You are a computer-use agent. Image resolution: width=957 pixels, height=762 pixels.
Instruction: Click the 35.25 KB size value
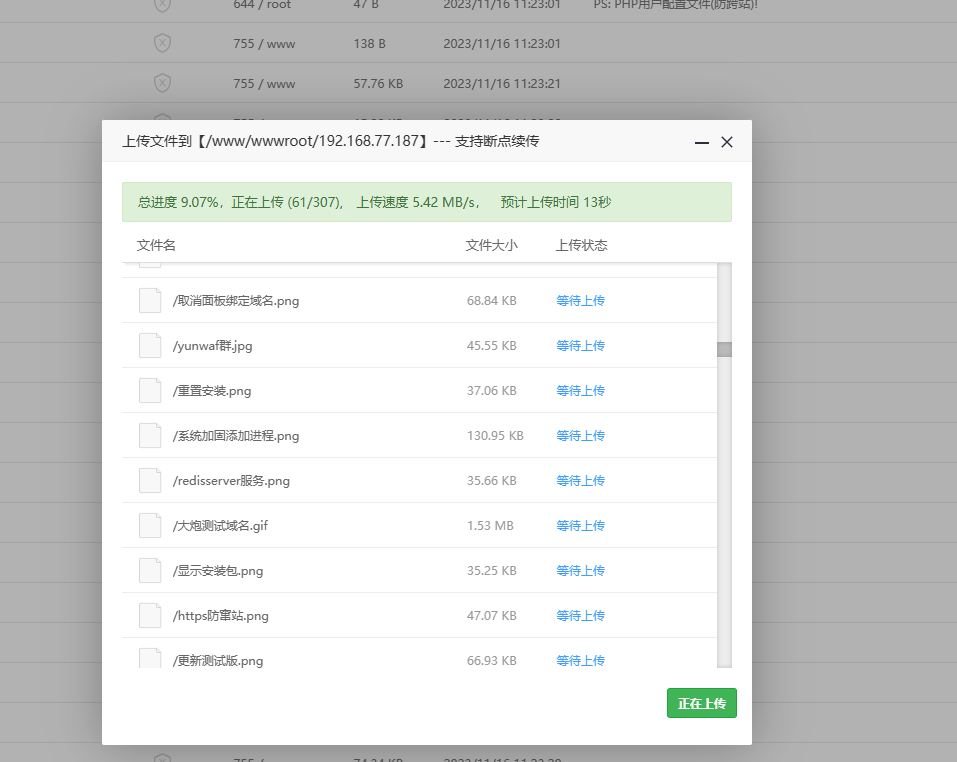[492, 570]
